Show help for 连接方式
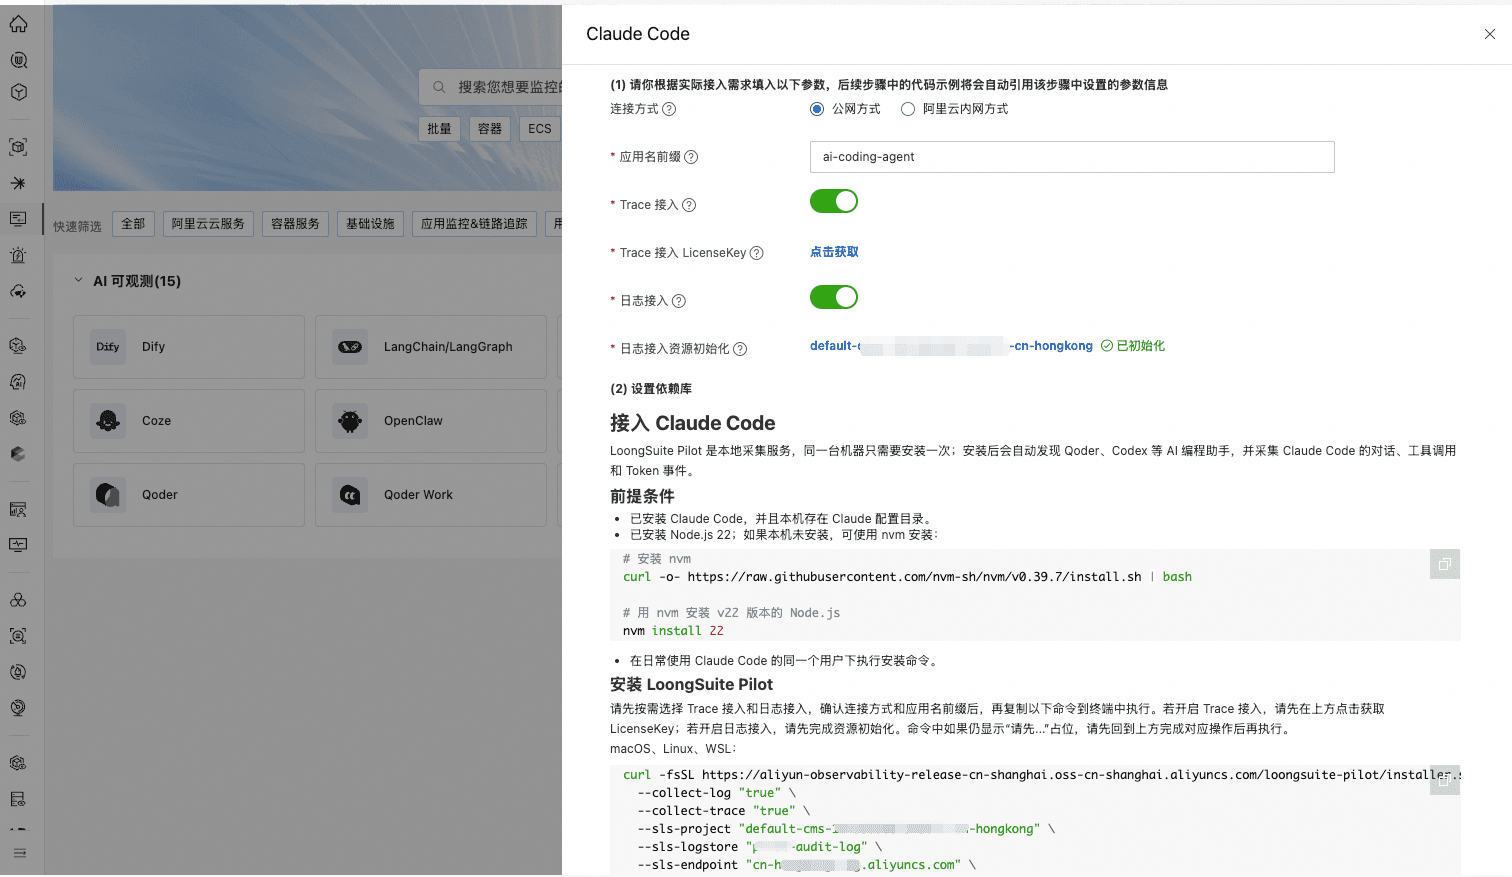 [x=670, y=109]
